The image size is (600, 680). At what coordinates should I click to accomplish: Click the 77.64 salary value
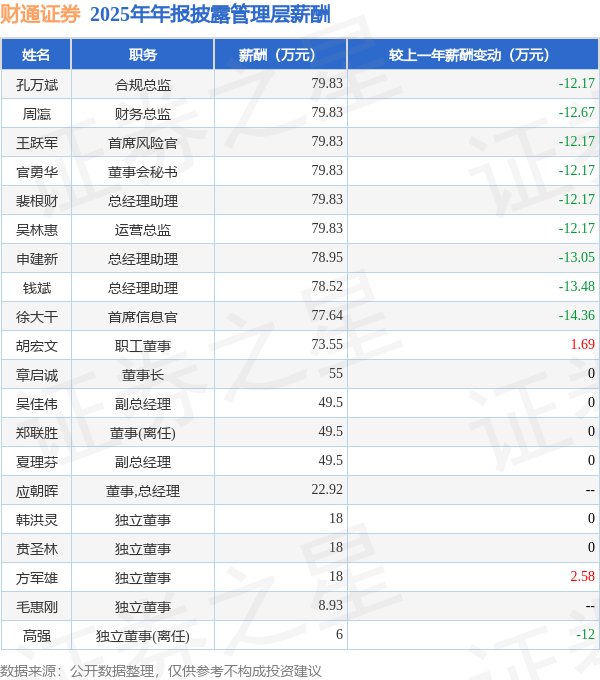click(x=327, y=315)
